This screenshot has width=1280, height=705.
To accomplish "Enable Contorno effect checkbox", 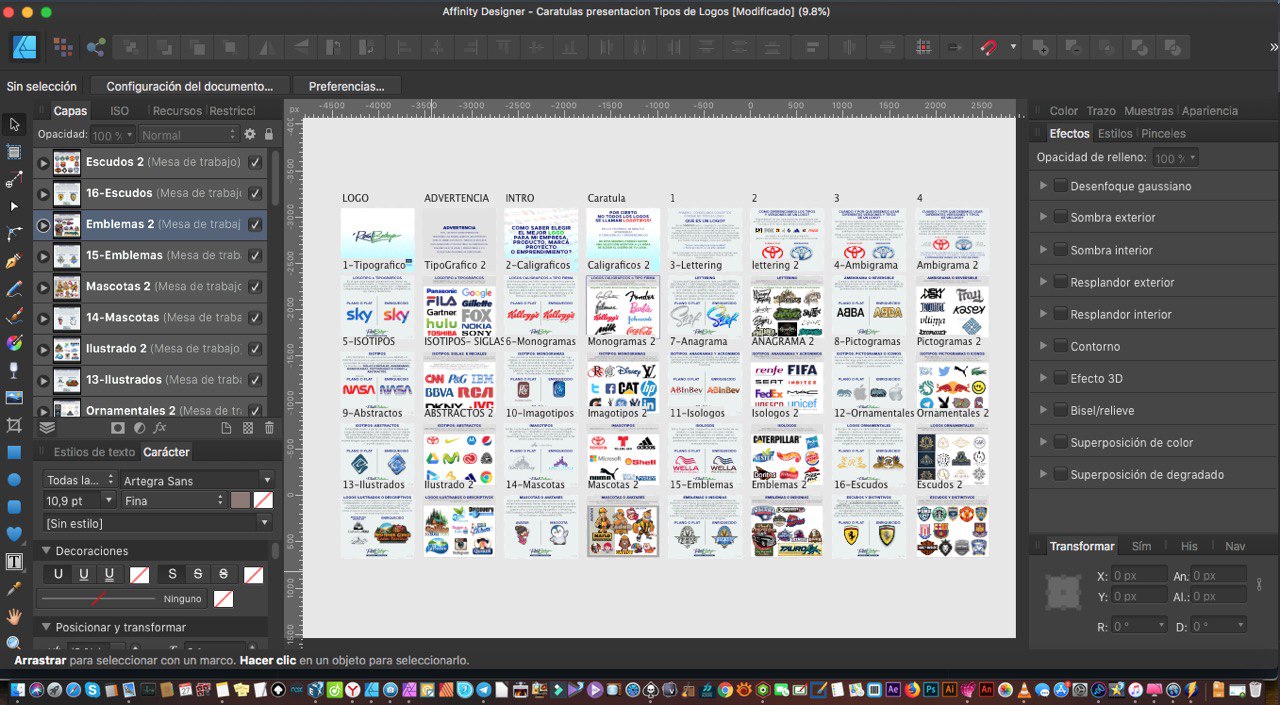I will tap(1060, 346).
